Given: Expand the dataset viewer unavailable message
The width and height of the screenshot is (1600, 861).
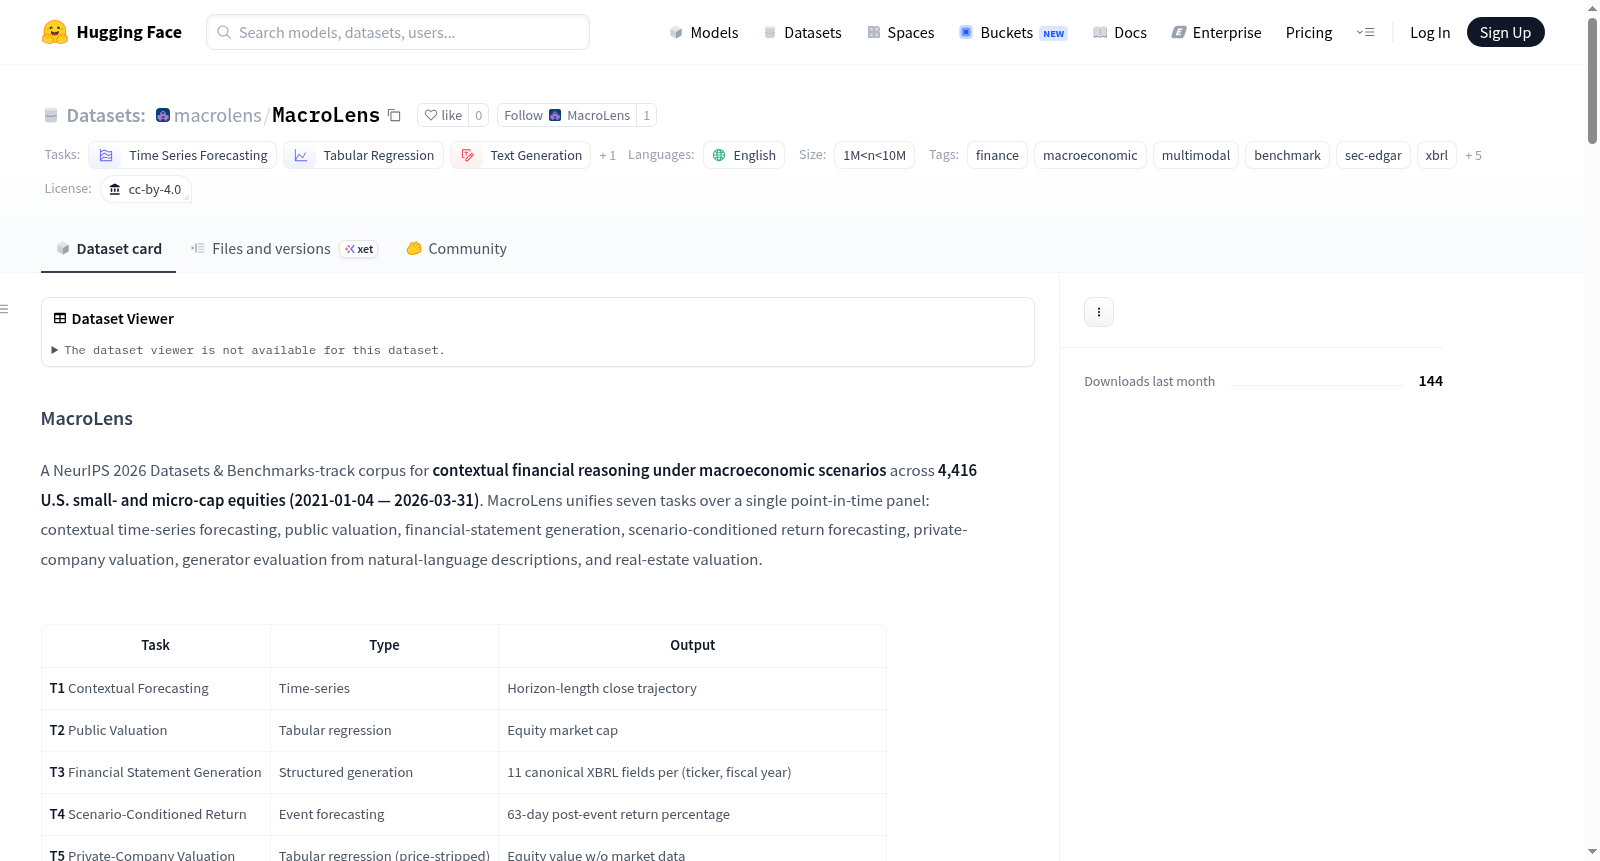Looking at the screenshot, I should 248,350.
